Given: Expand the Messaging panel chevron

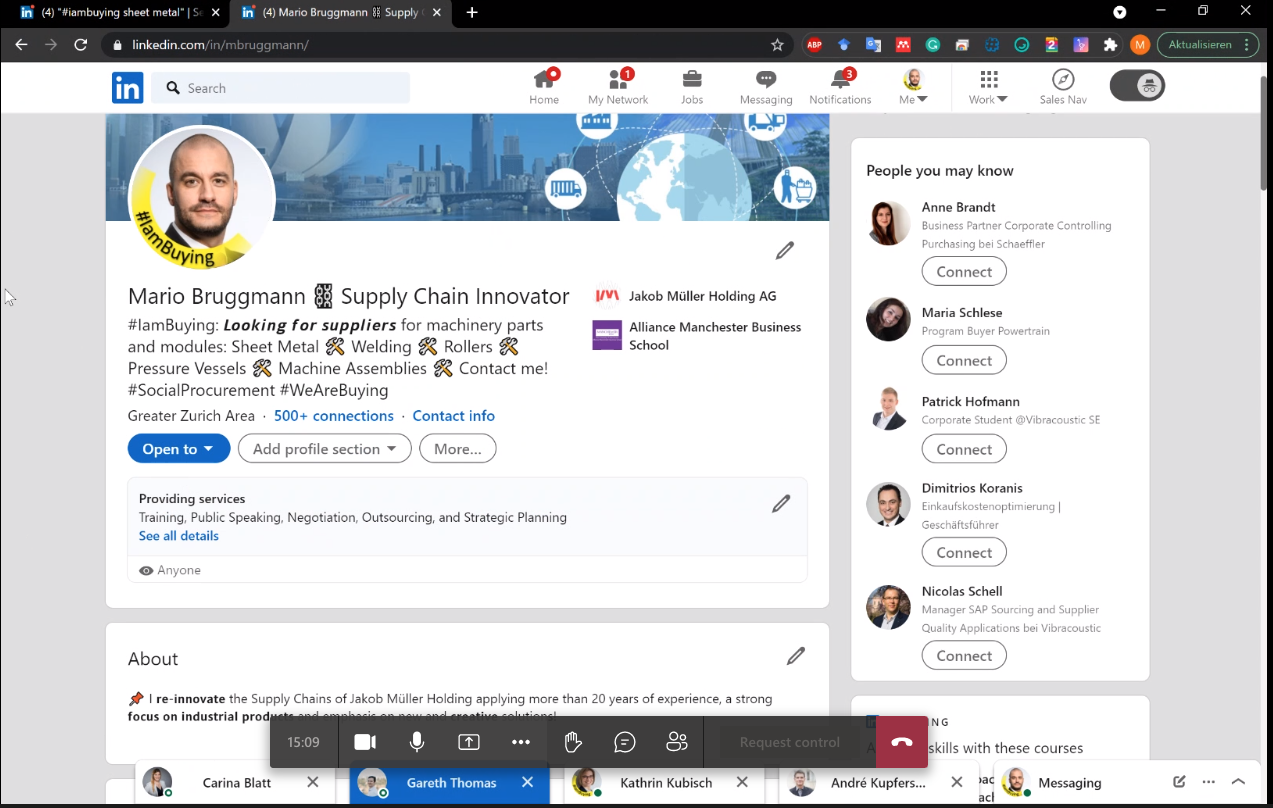Looking at the screenshot, I should coord(1238,782).
